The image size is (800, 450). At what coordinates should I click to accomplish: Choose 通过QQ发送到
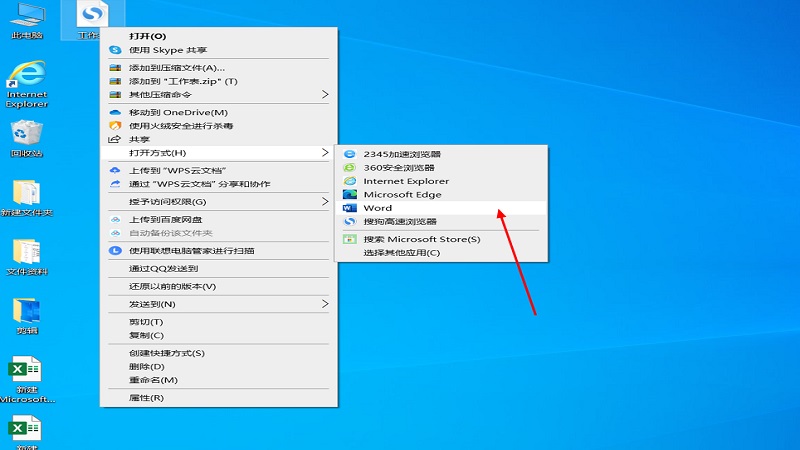pyautogui.click(x=218, y=268)
